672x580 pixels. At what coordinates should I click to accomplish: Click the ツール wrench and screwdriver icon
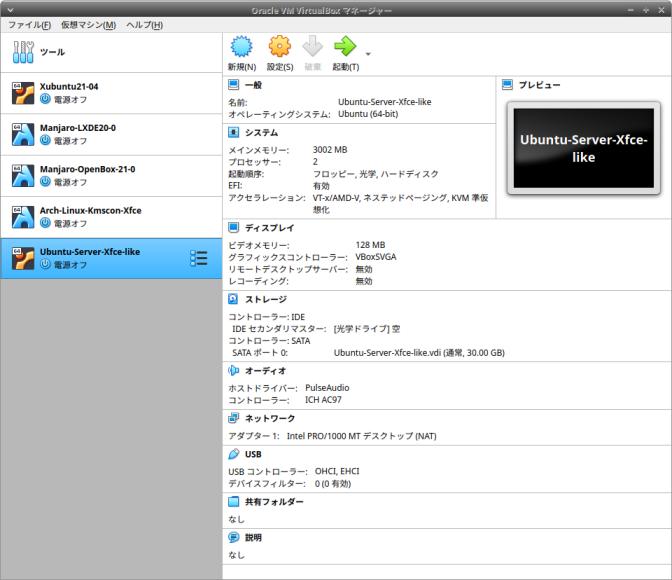tap(23, 52)
